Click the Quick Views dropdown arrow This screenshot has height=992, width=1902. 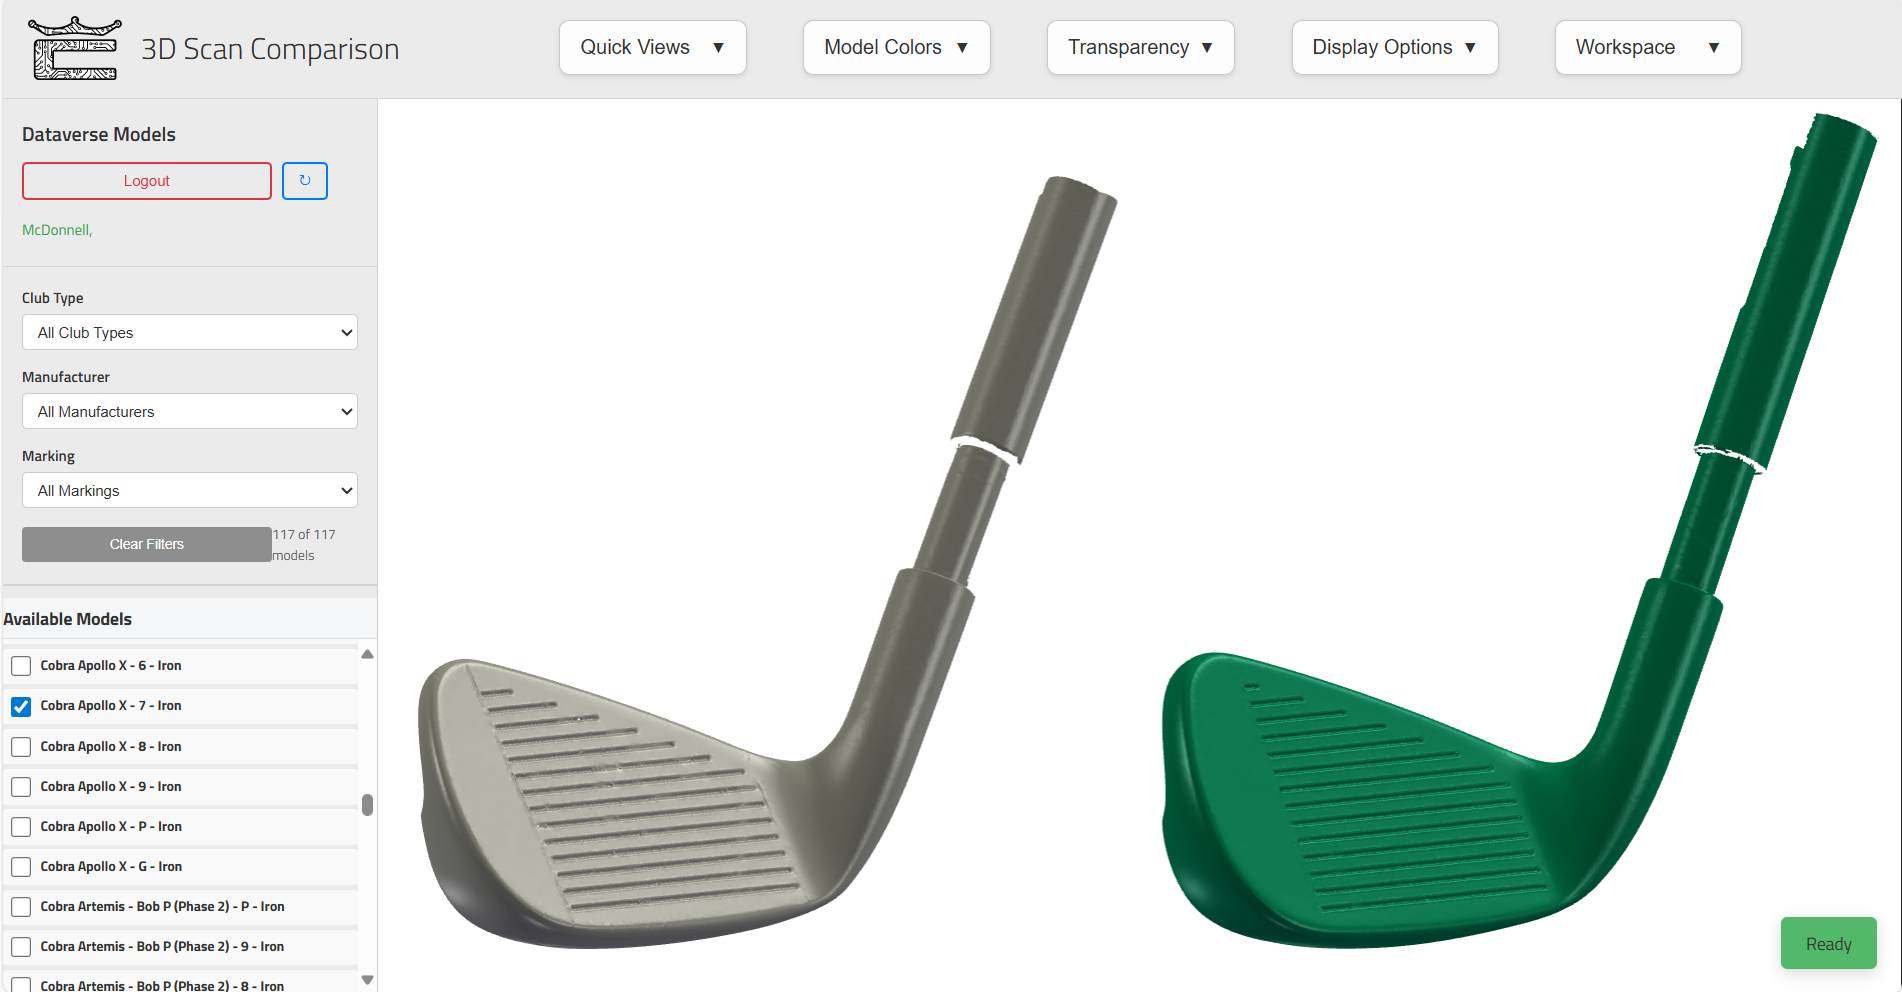click(x=718, y=48)
